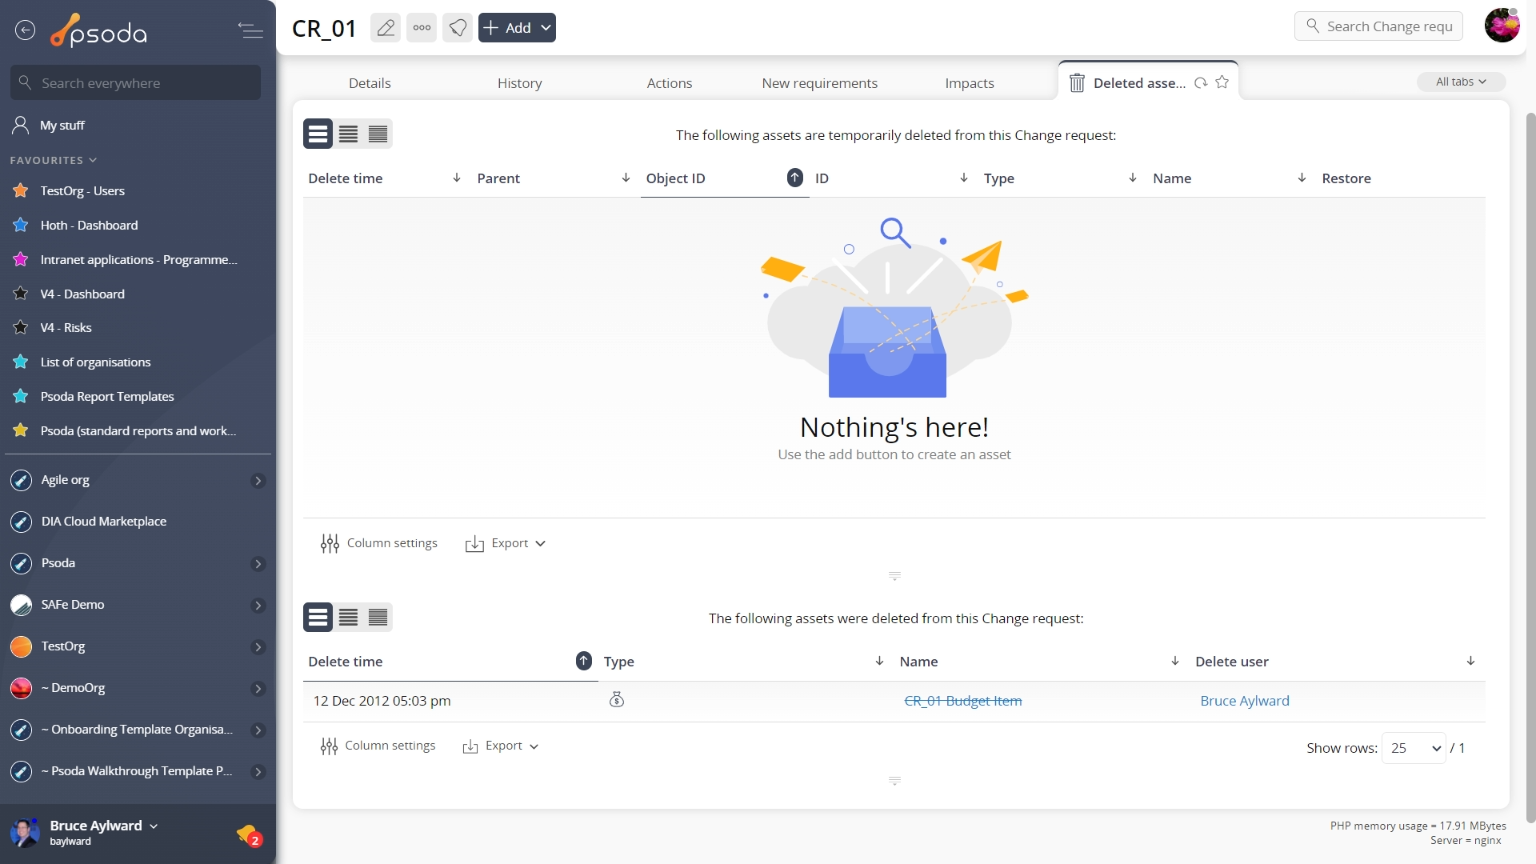Favourite the Deleted assets tab with star
The height and width of the screenshot is (864, 1536).
1222,83
